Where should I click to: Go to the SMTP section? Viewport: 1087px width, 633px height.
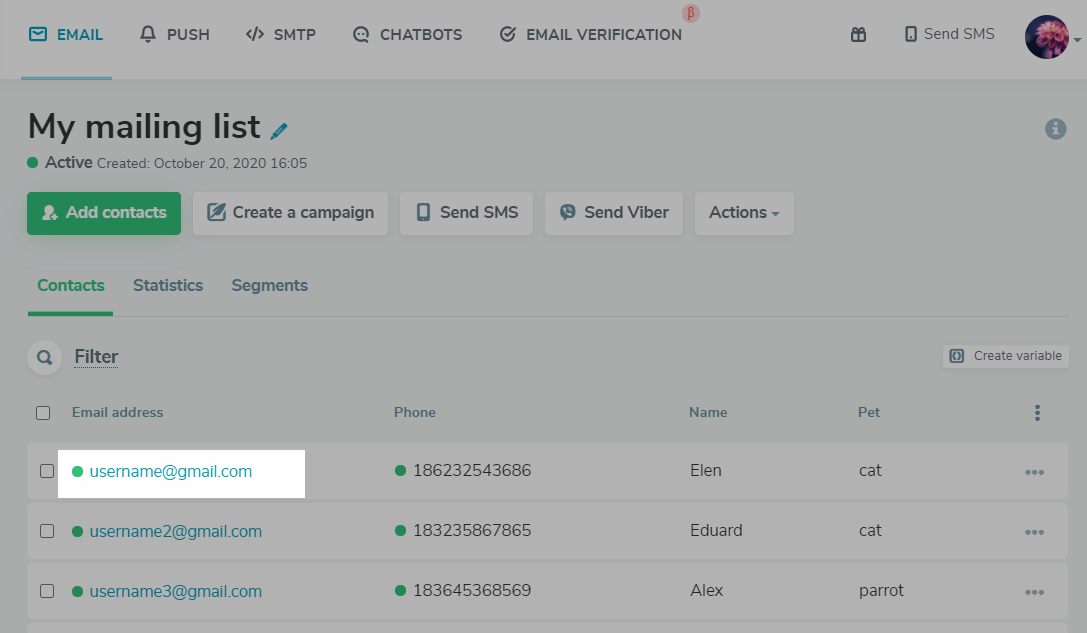point(281,35)
